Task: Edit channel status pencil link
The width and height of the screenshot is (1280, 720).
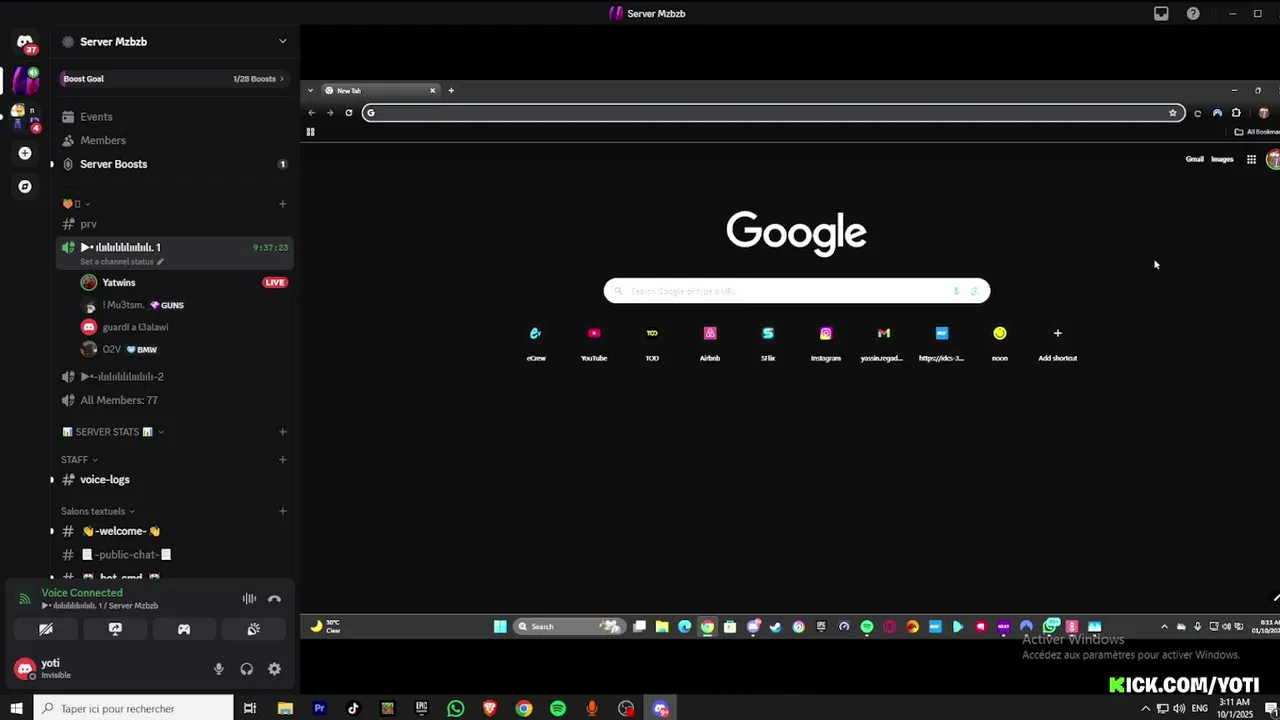Action: (122, 262)
